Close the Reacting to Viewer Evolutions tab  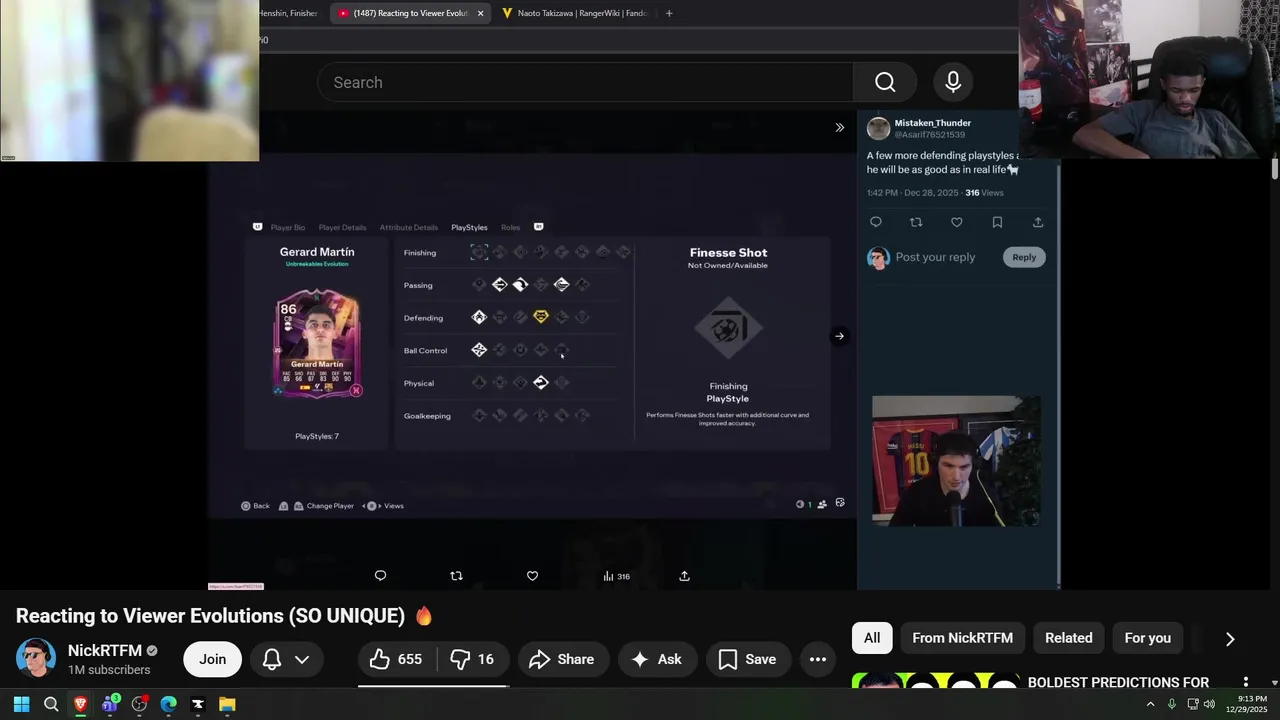(x=480, y=13)
